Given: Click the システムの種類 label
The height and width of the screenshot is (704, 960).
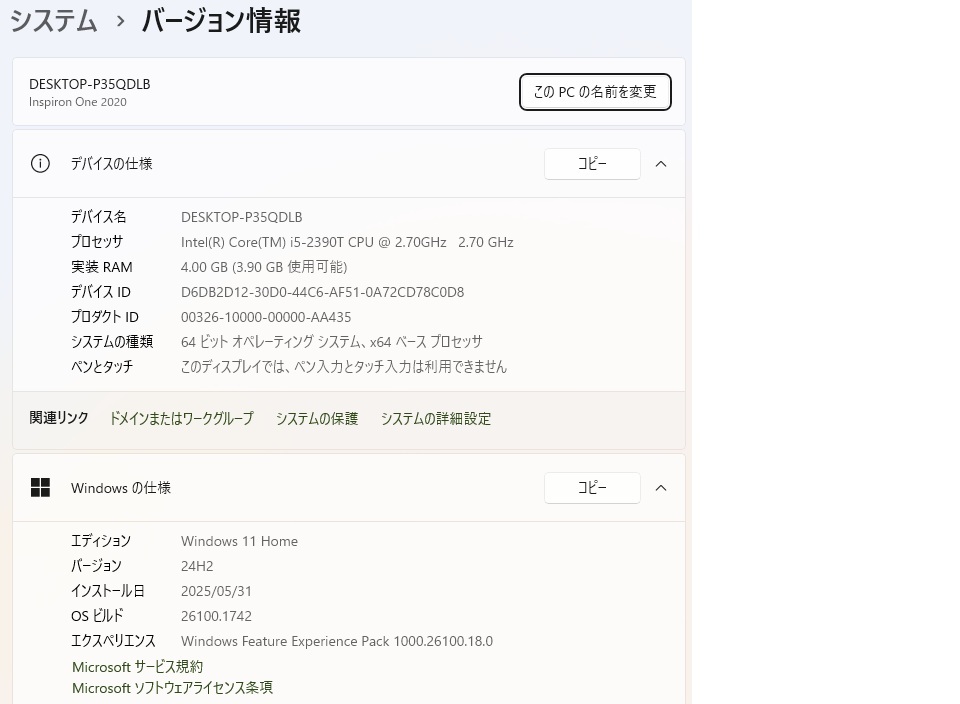Looking at the screenshot, I should (111, 342).
